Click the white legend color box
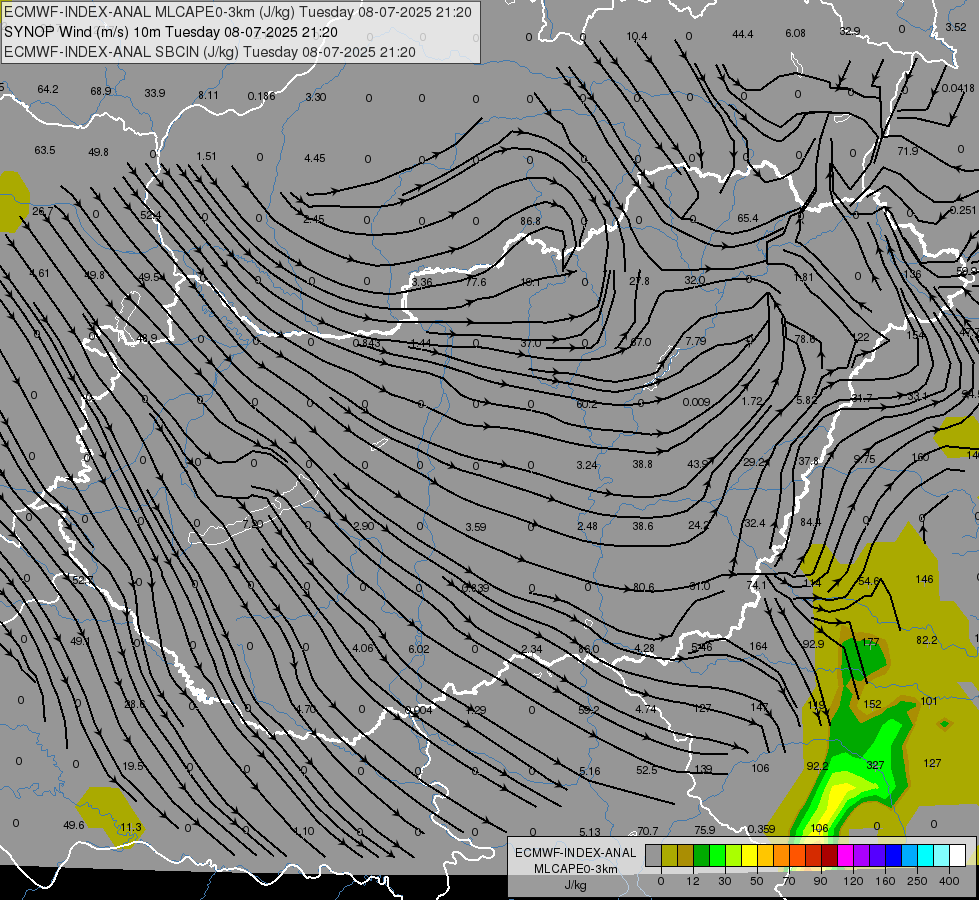The image size is (979, 900). (x=958, y=855)
